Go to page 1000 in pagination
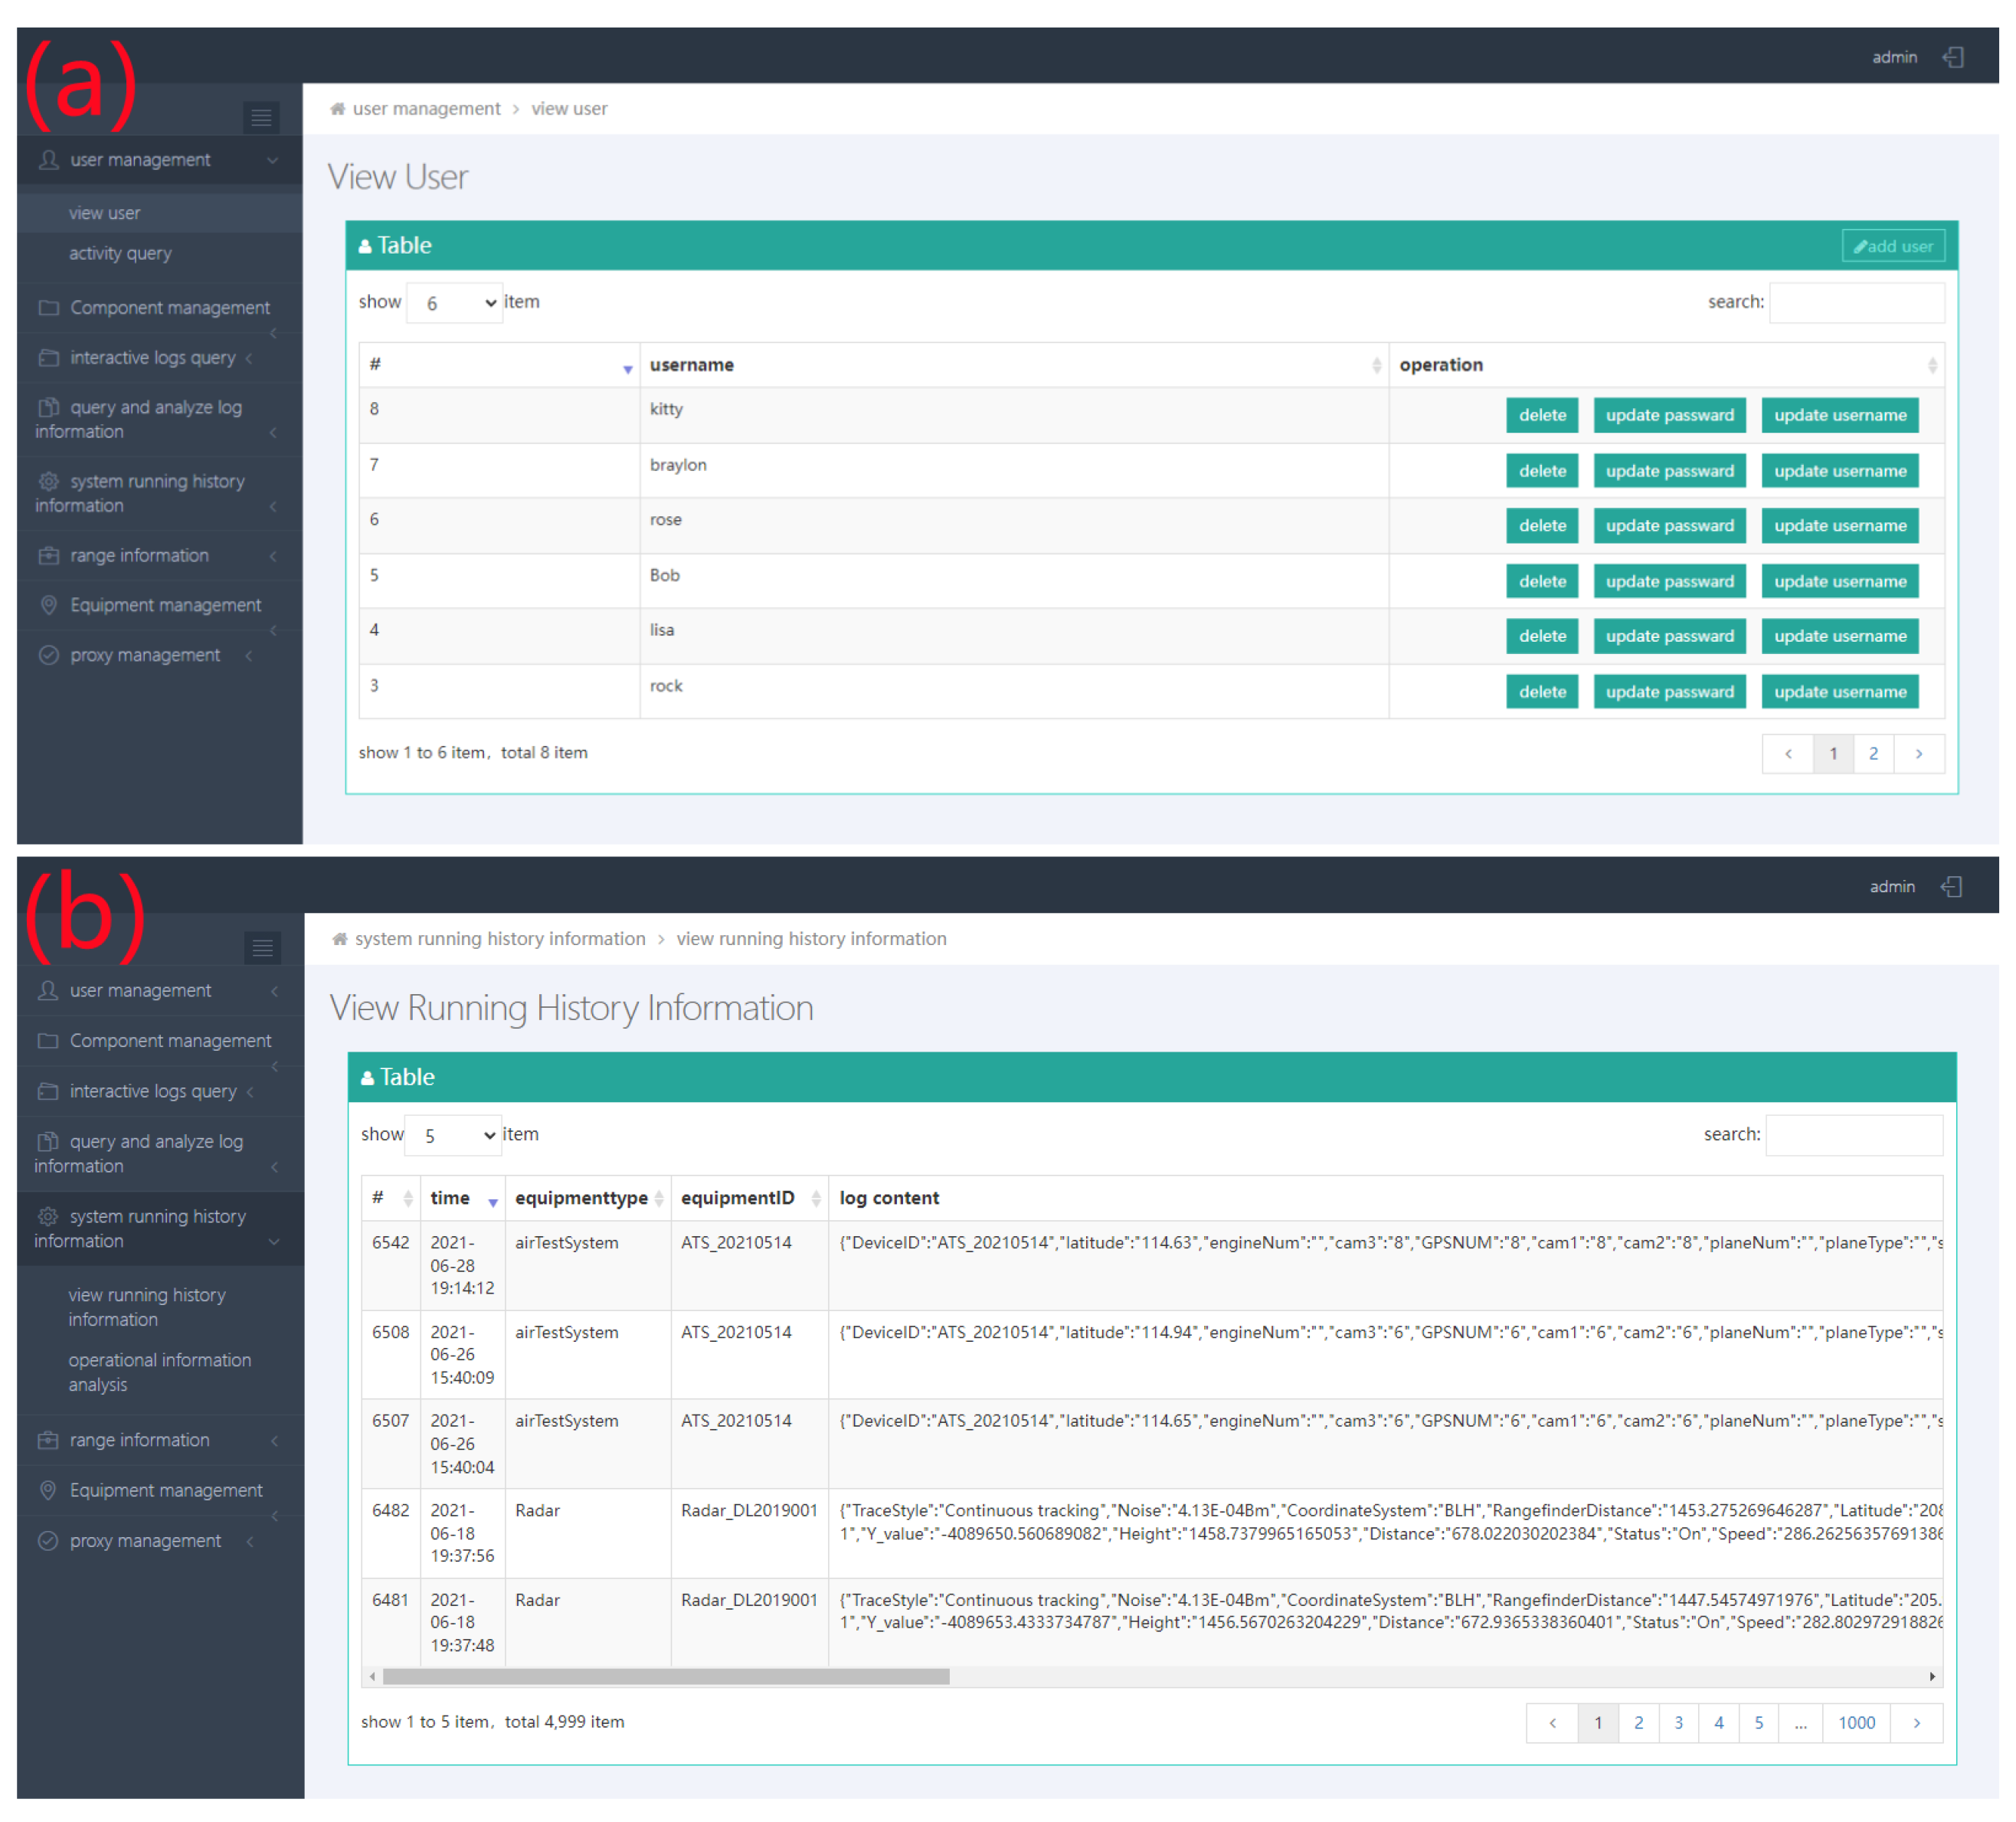Screen dimensions: 2016x1822 [x=1855, y=1722]
